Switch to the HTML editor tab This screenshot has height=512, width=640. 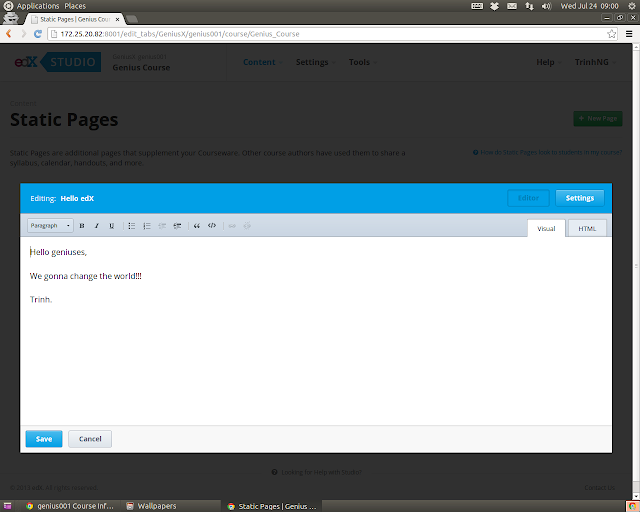[587, 228]
